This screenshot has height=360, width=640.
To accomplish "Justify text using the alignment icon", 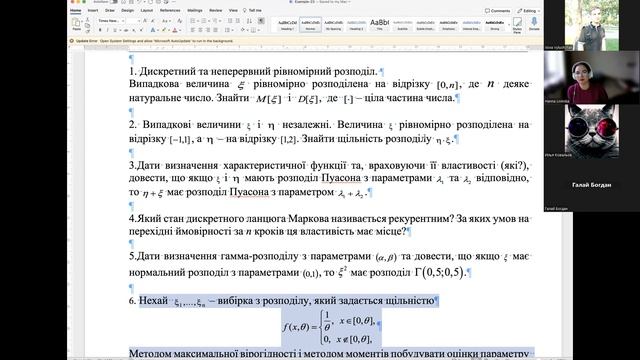I will click(216, 30).
